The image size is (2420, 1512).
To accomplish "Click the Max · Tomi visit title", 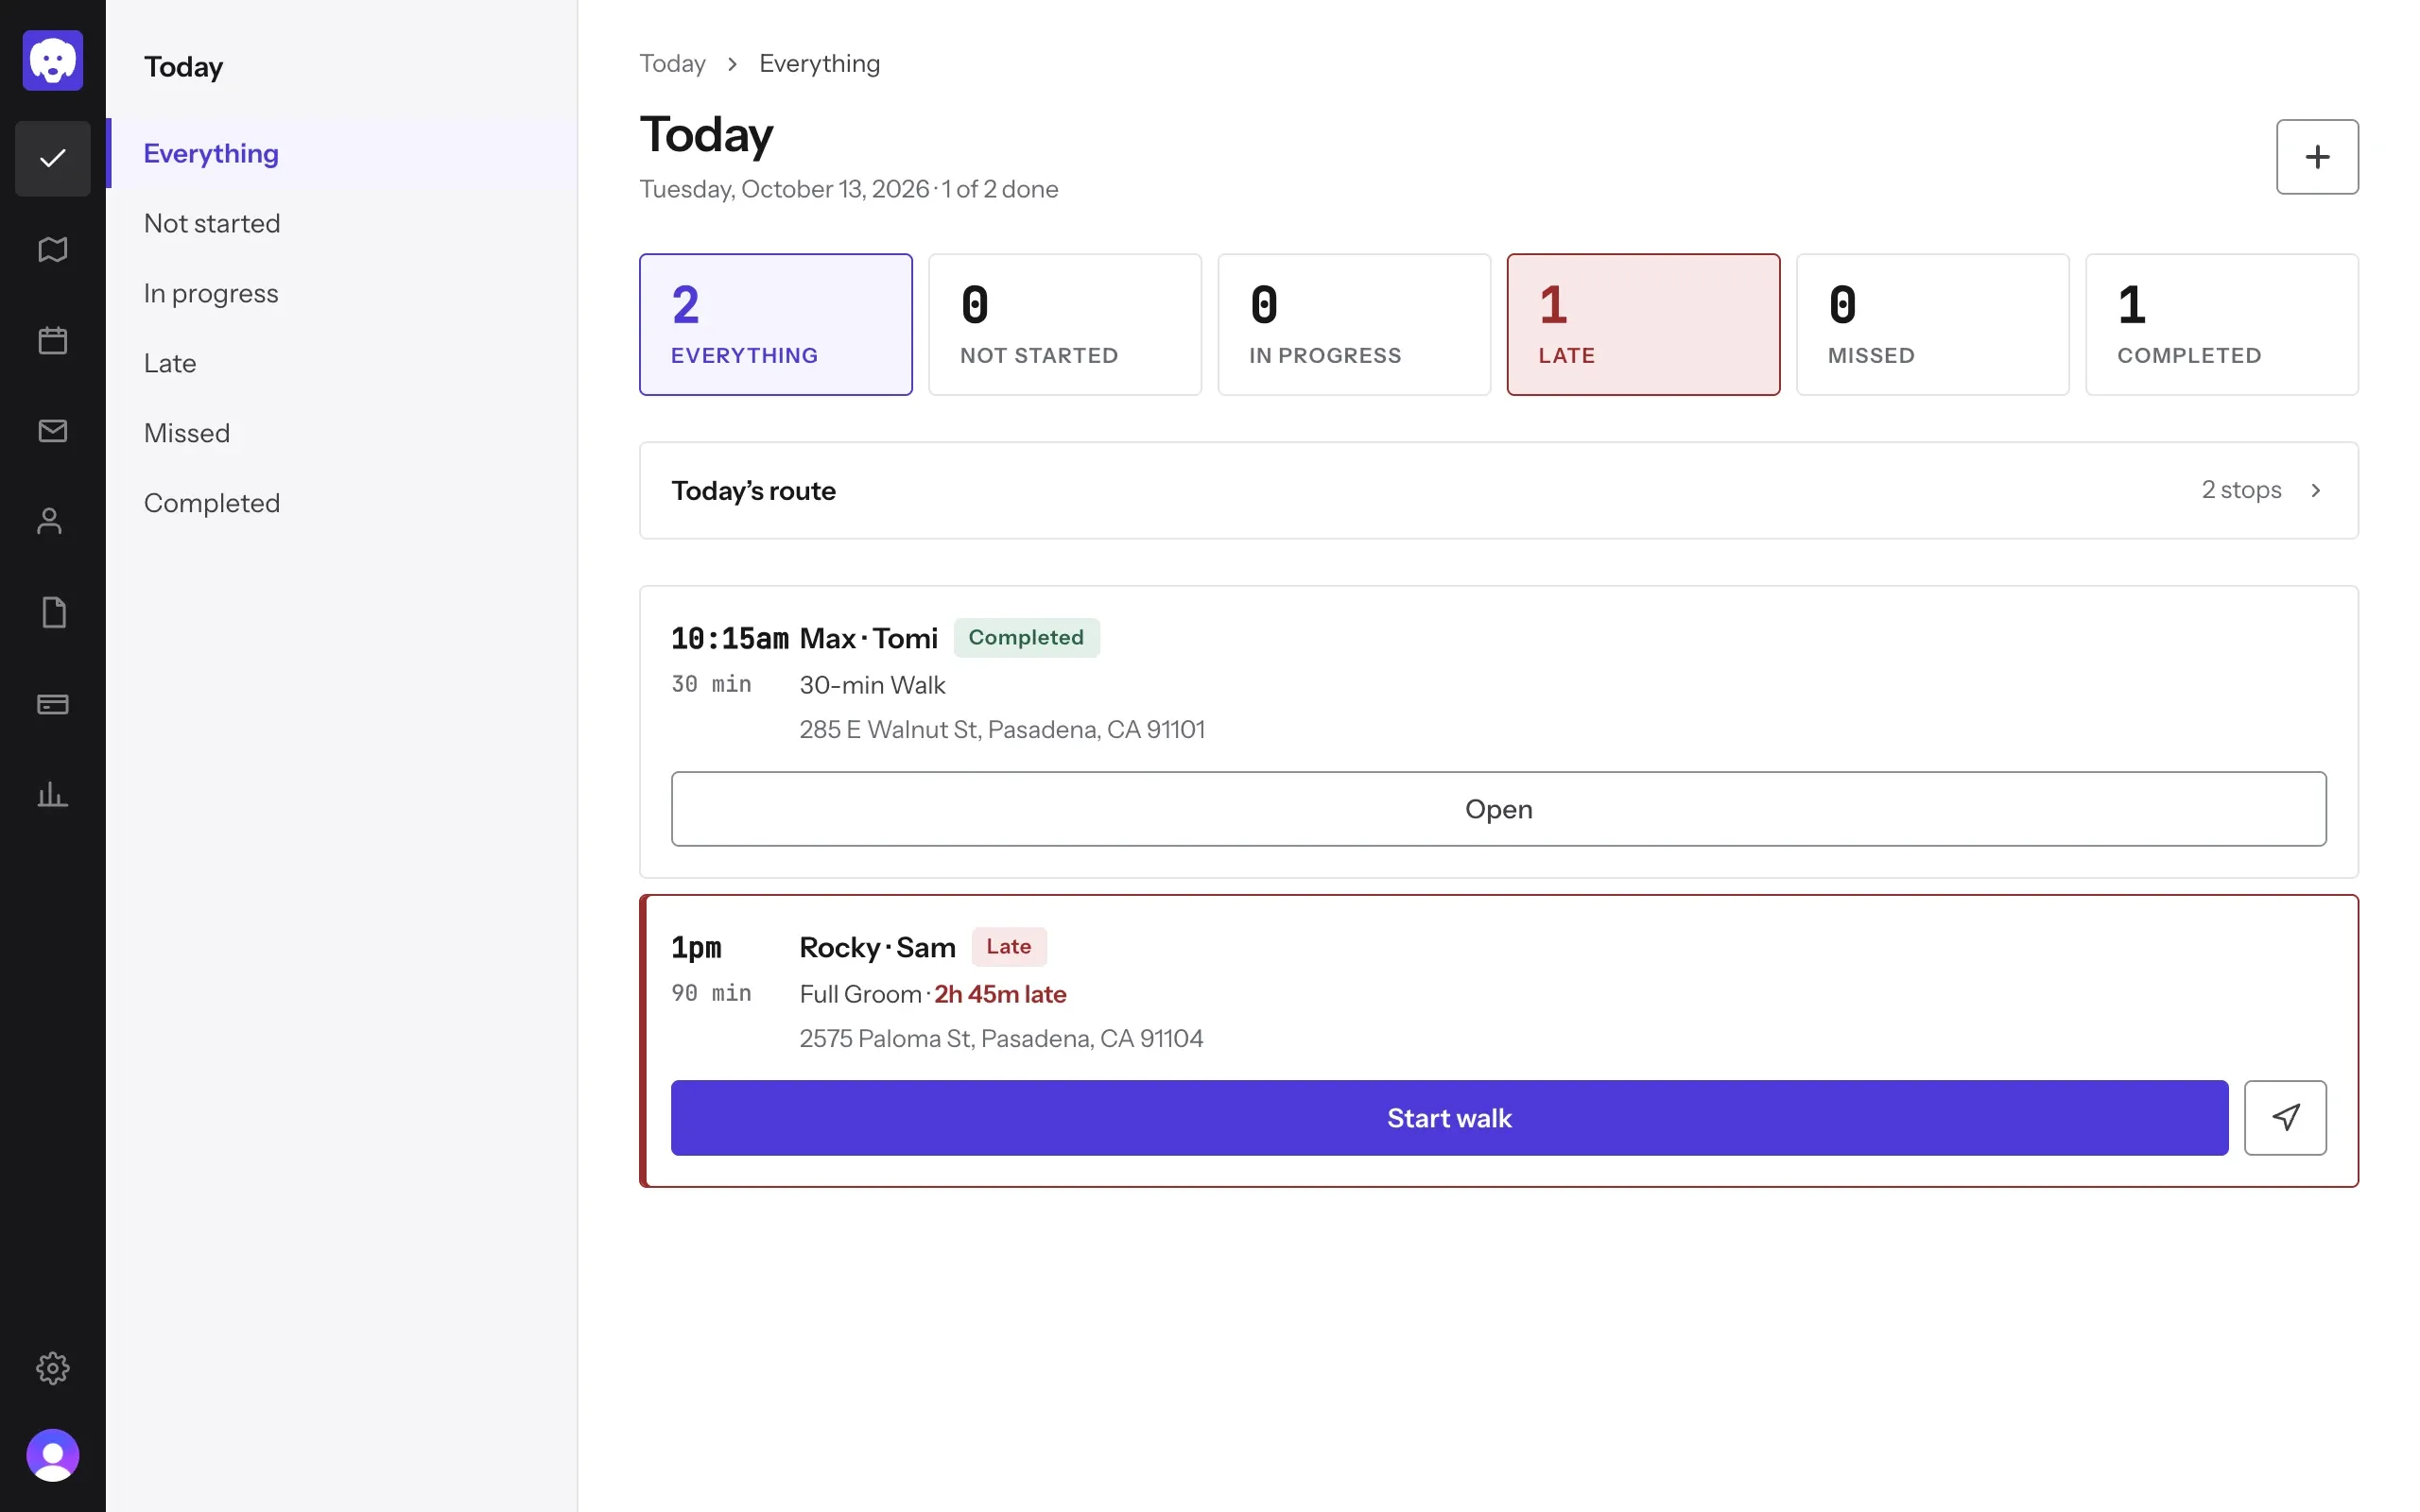I will 868,638.
